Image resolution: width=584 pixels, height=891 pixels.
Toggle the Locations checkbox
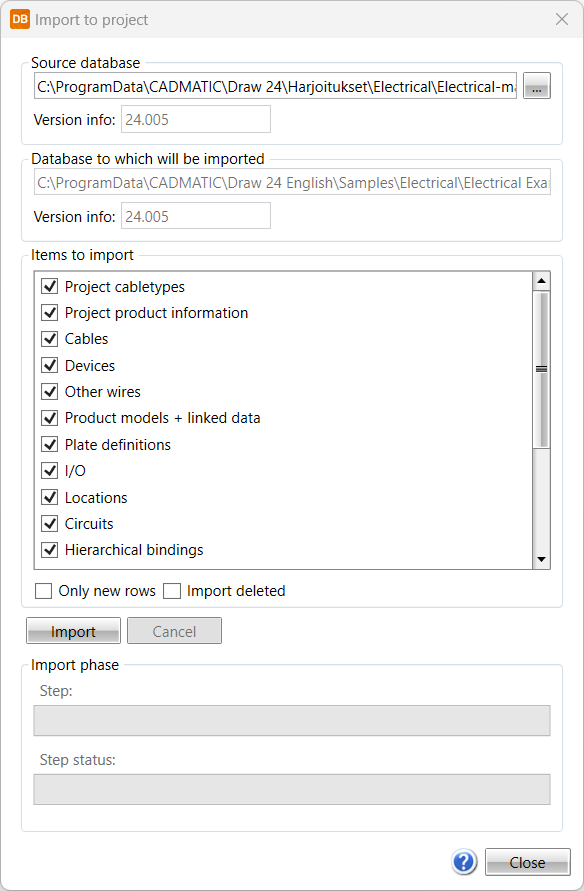50,497
